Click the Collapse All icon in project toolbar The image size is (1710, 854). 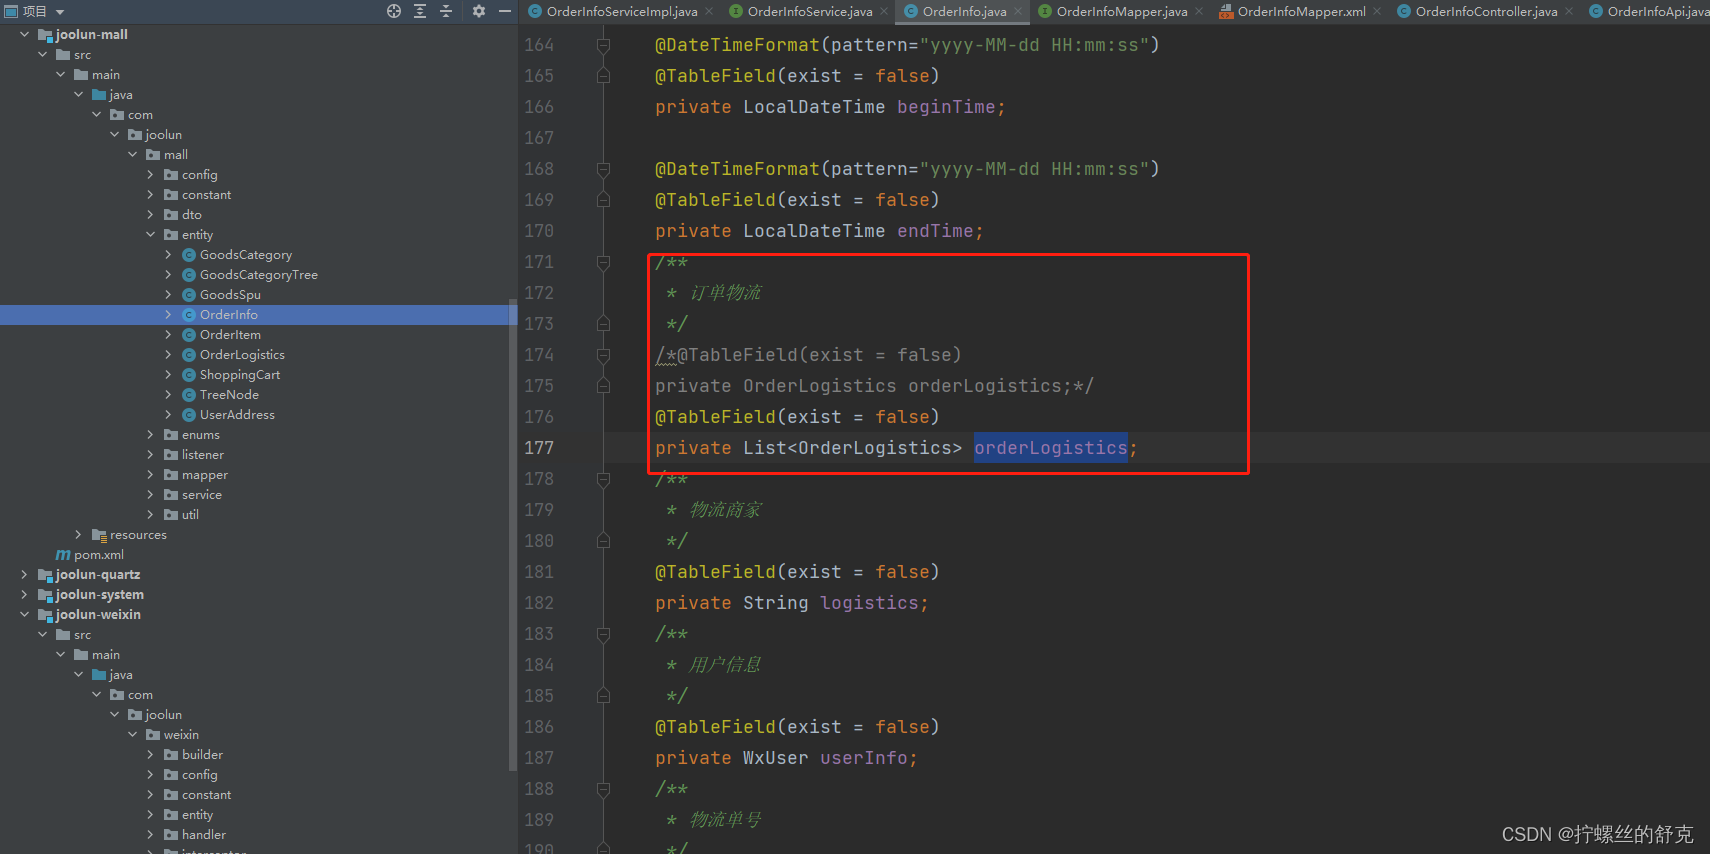coord(446,11)
